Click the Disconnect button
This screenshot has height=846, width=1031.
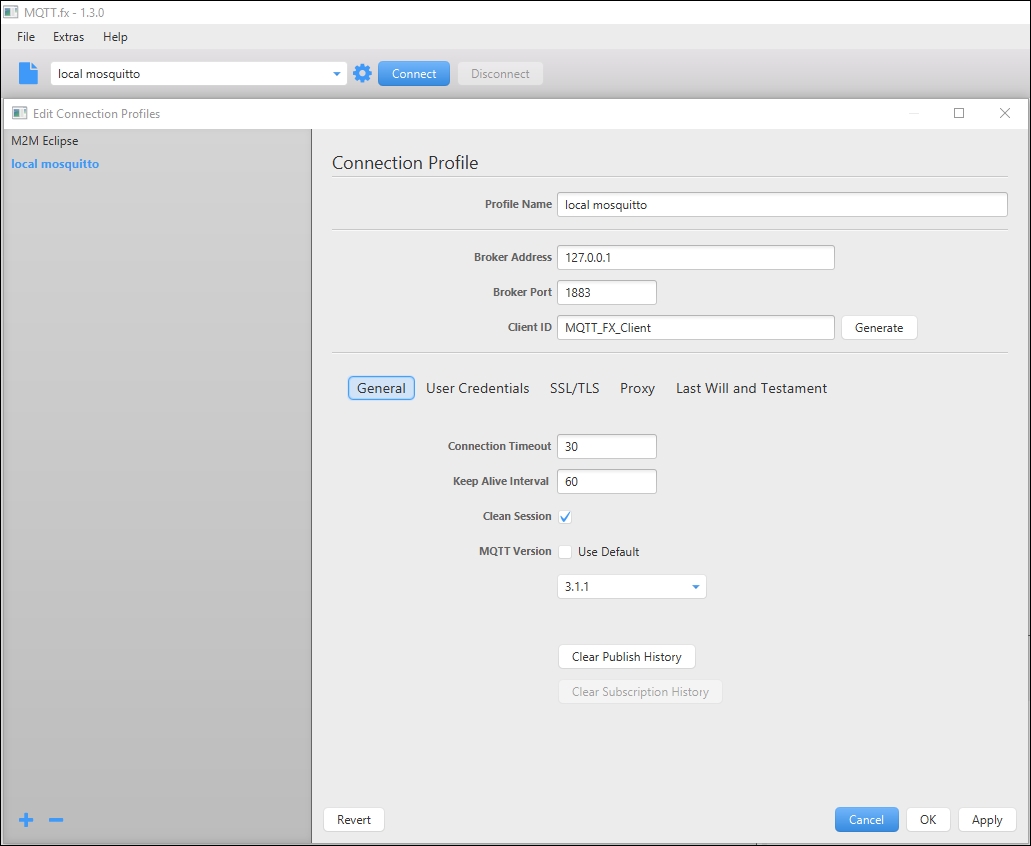(500, 74)
